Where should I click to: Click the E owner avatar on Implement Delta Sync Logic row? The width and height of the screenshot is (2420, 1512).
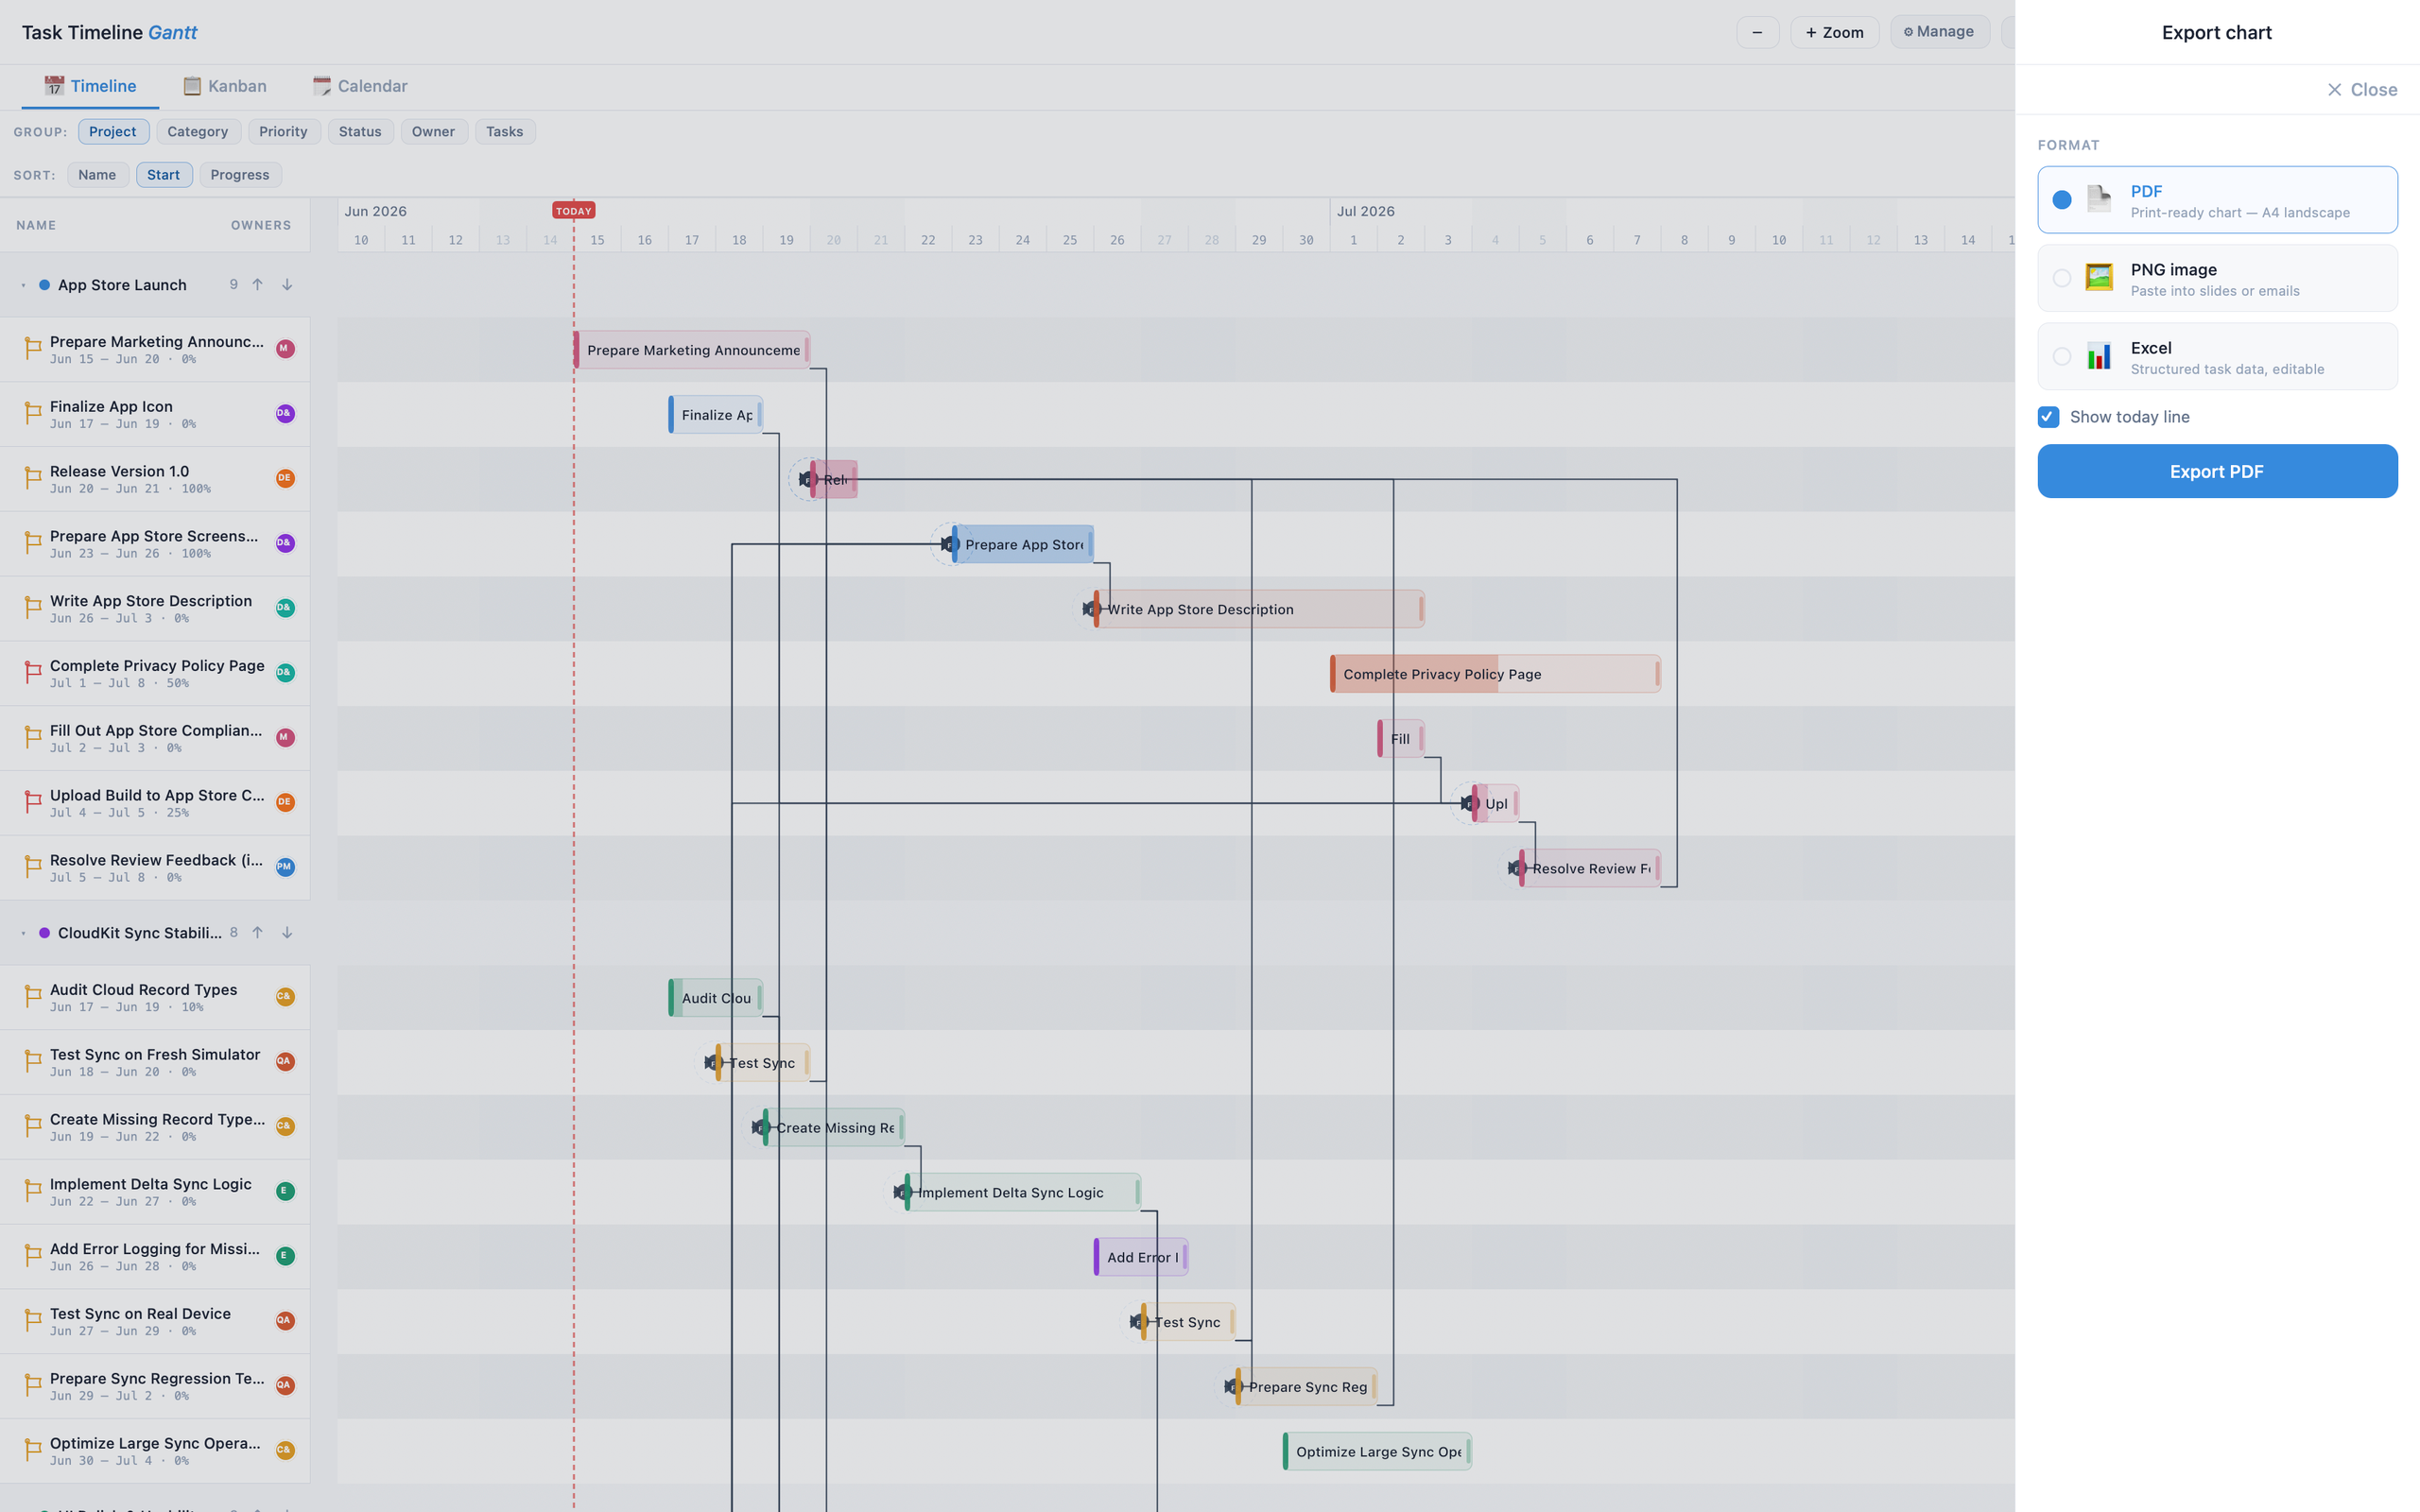(x=285, y=1191)
